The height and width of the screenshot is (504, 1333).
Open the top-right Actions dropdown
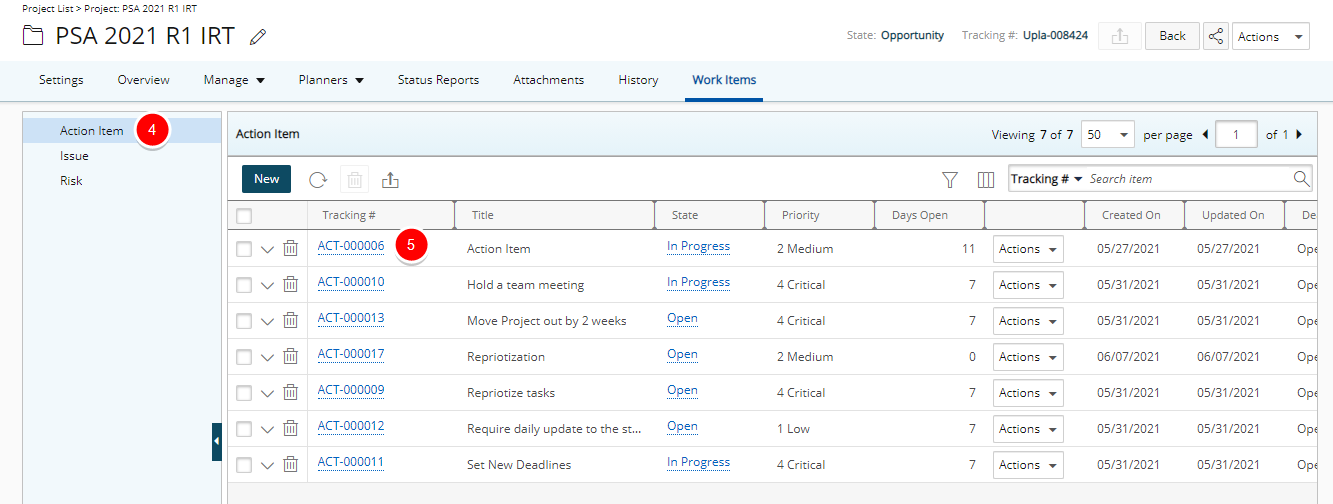click(1270, 36)
